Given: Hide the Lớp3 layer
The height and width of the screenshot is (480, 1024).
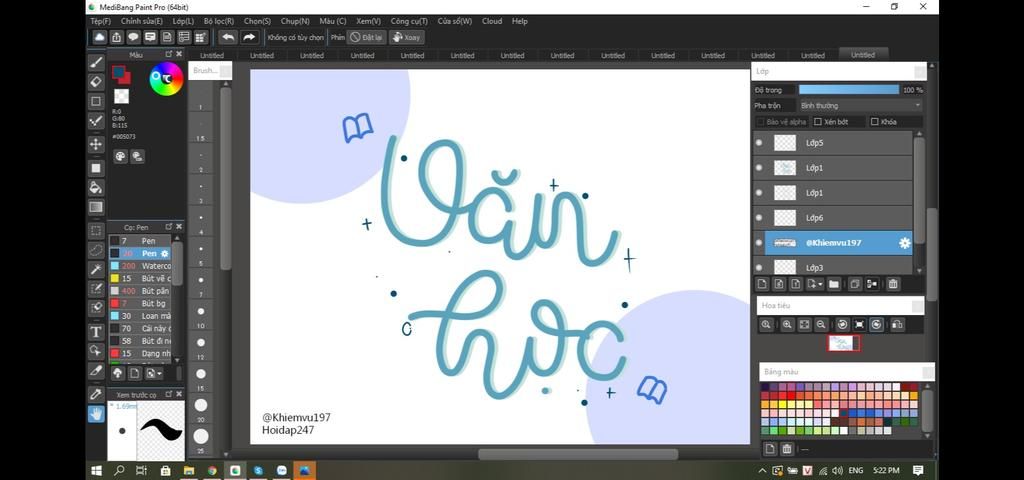Looking at the screenshot, I should pos(759,267).
